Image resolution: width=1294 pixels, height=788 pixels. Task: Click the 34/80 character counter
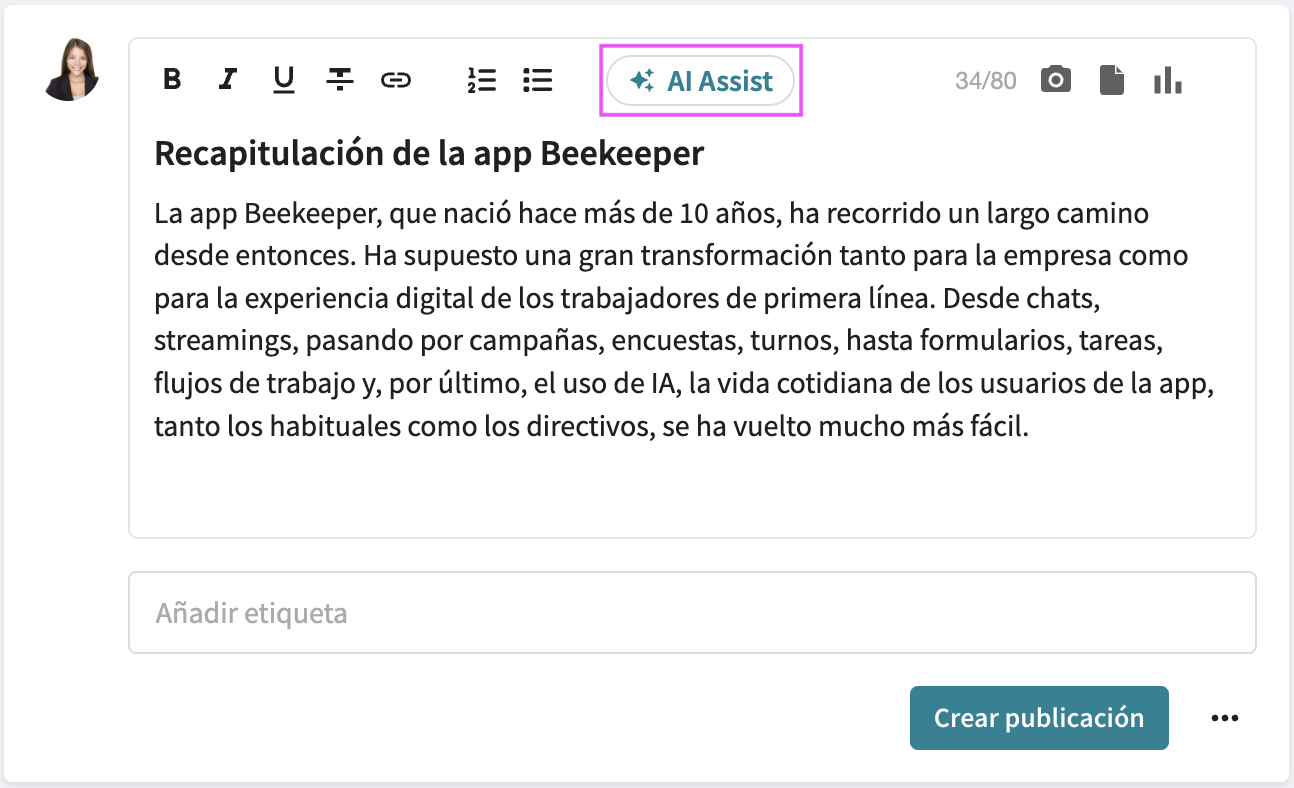[x=986, y=79]
